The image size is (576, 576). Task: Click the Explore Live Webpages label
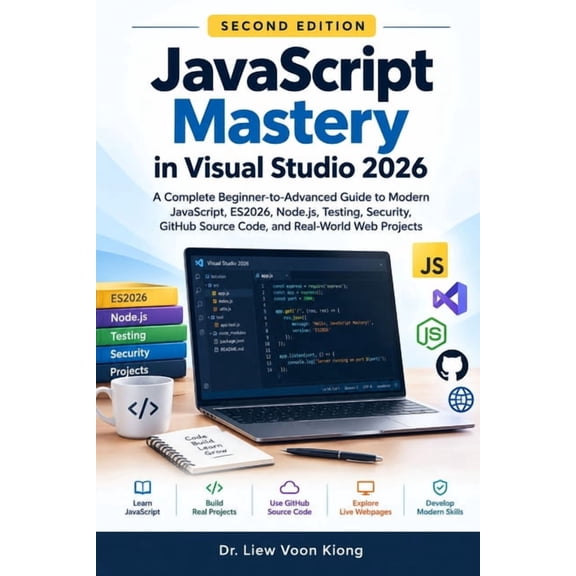[x=366, y=507]
